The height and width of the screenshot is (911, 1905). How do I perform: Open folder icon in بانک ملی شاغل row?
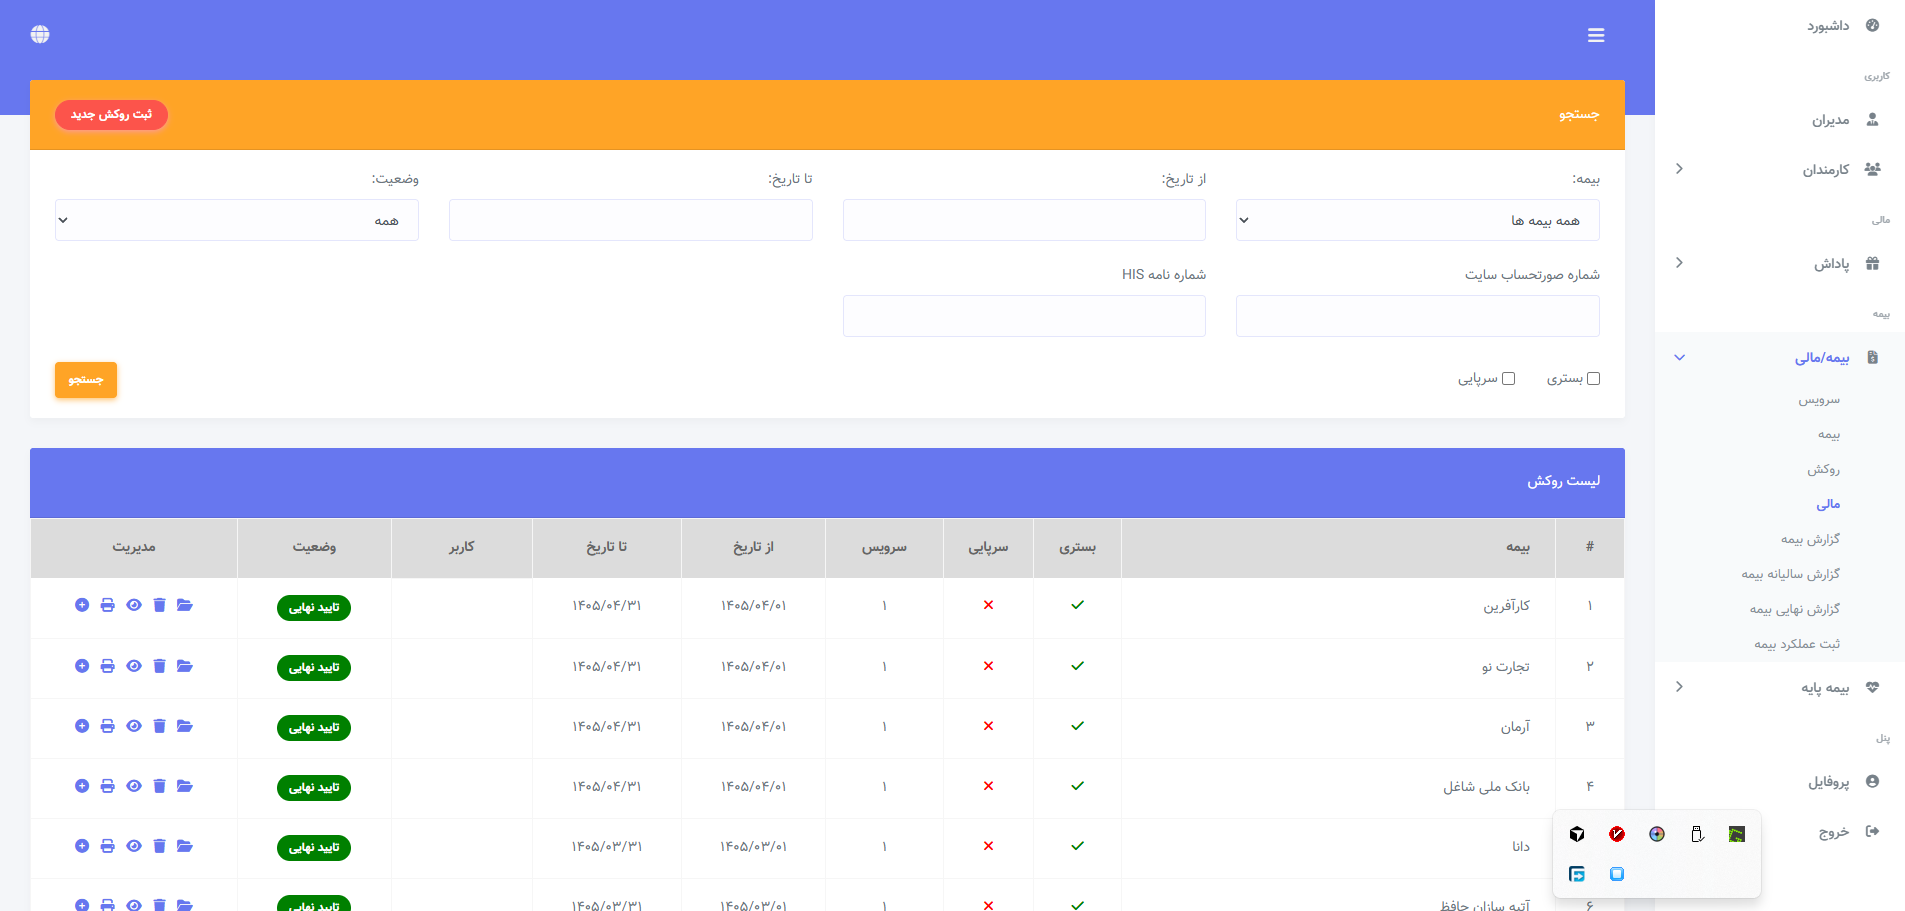pyautogui.click(x=185, y=786)
